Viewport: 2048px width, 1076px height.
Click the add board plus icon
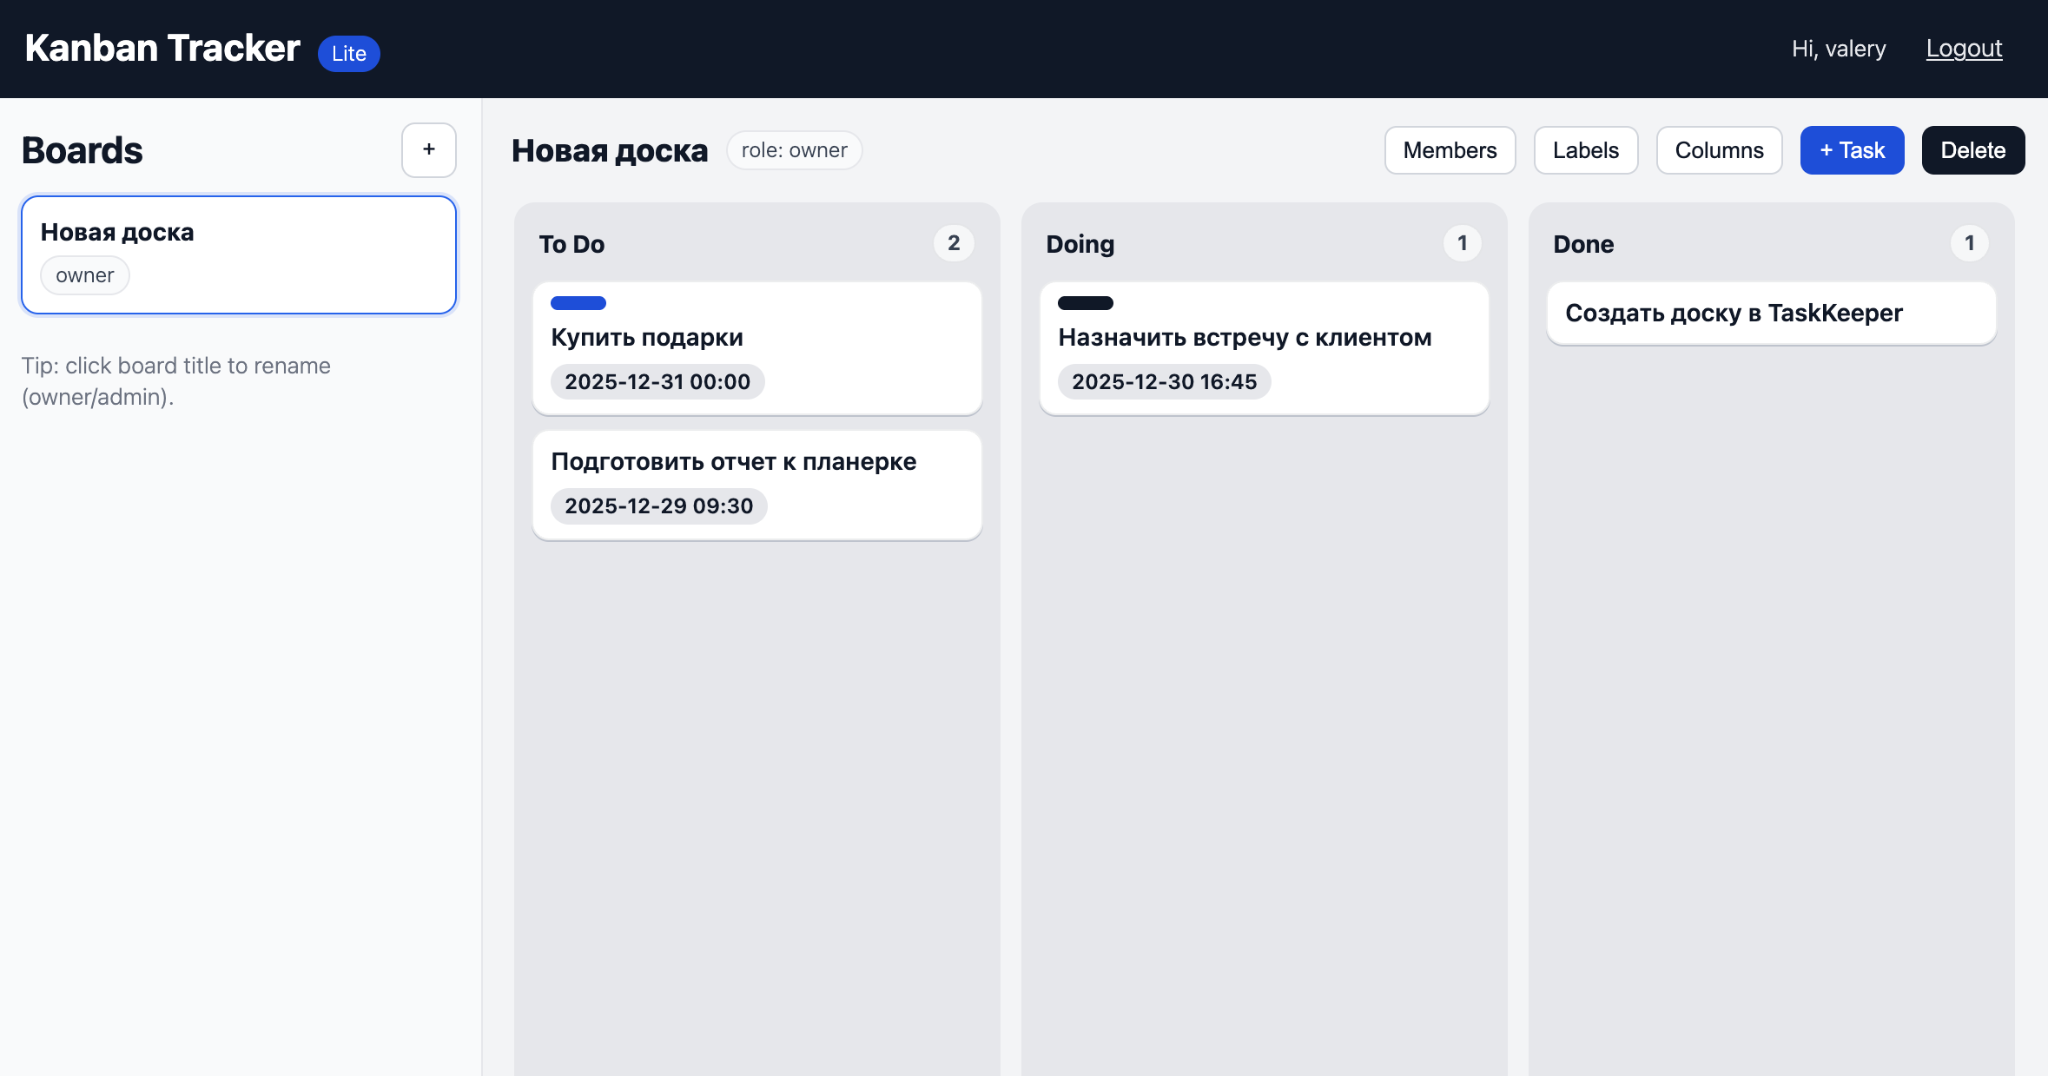(x=428, y=149)
